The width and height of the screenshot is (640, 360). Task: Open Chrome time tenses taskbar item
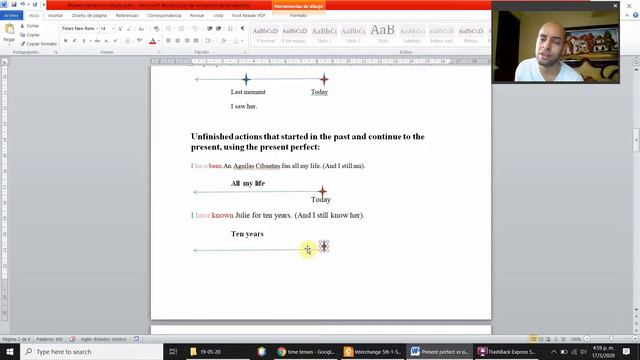[306, 351]
